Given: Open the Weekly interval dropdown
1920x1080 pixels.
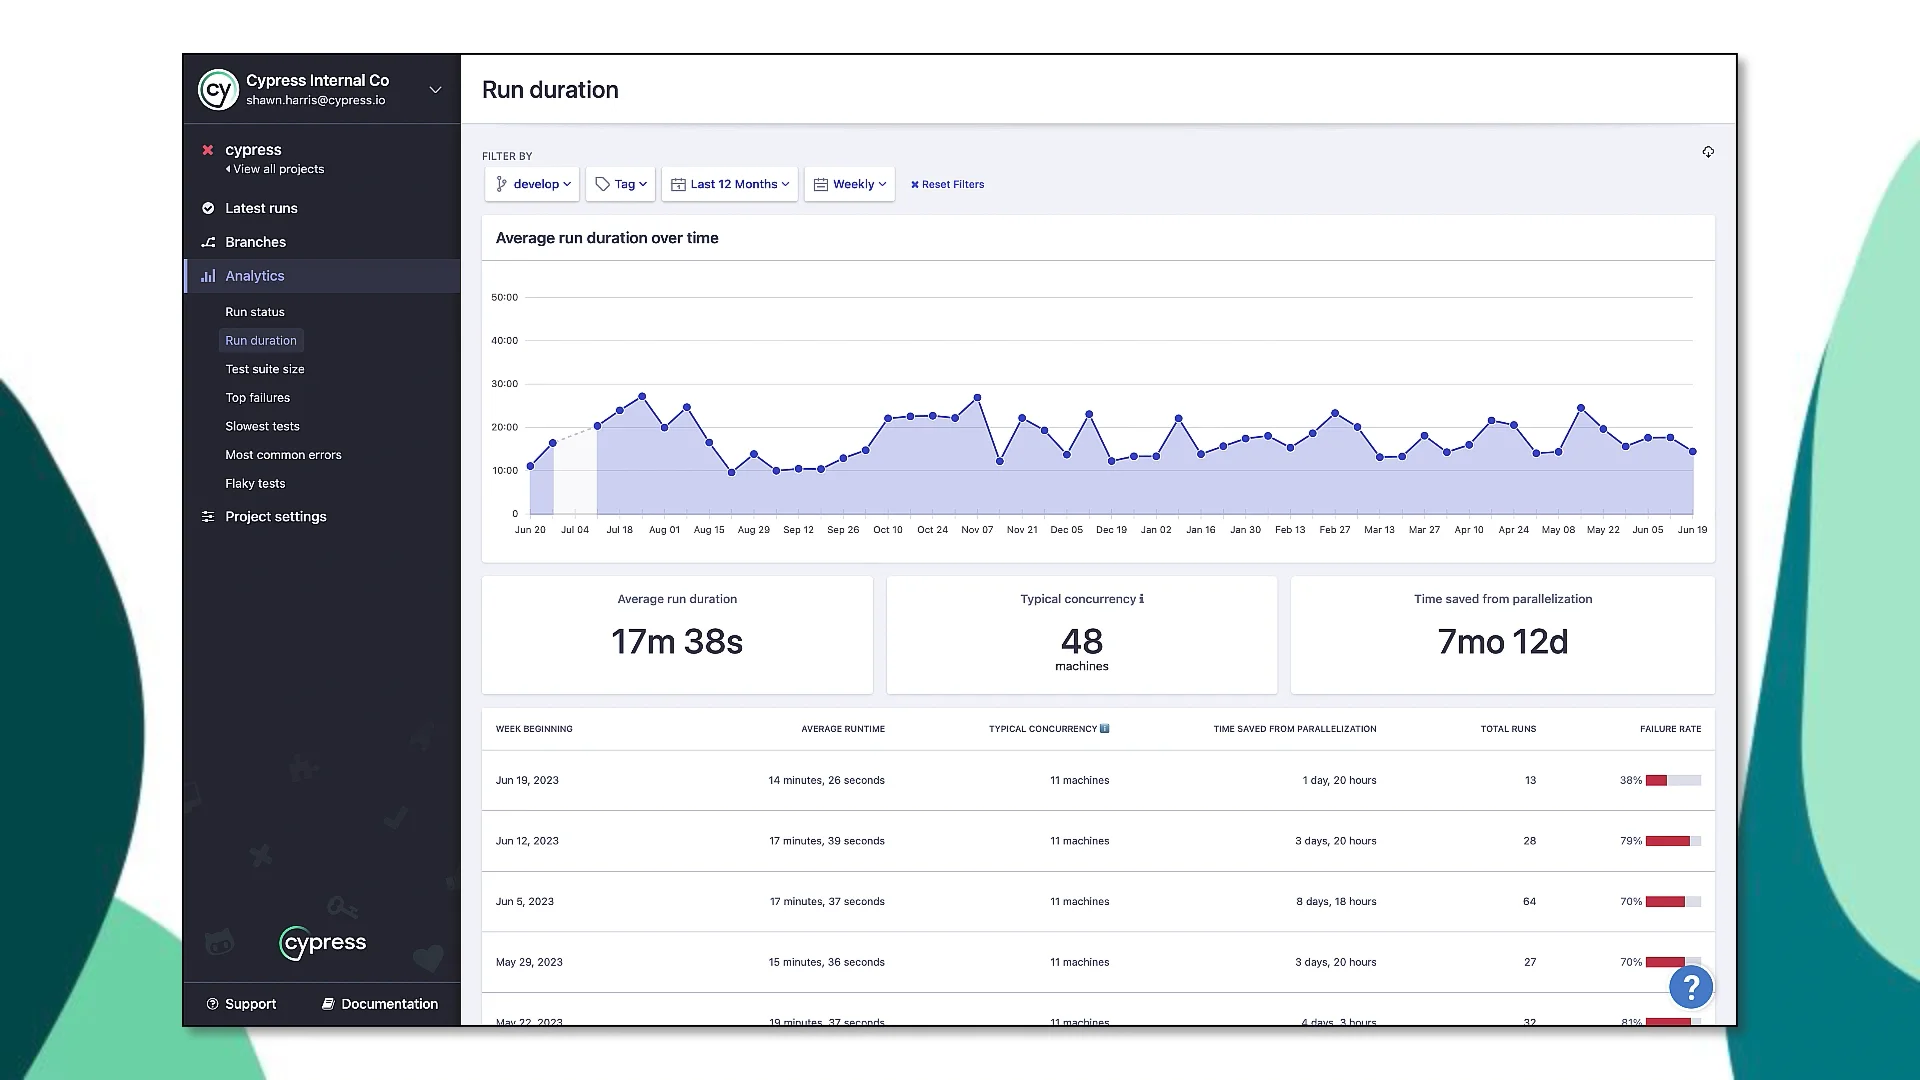Looking at the screenshot, I should 850,184.
